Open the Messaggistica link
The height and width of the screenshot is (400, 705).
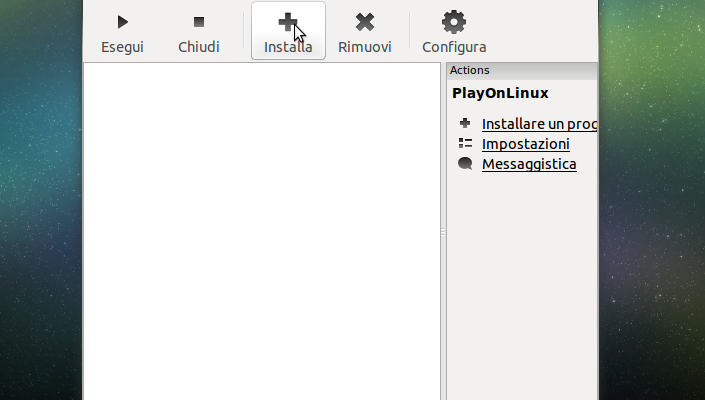[x=529, y=164]
